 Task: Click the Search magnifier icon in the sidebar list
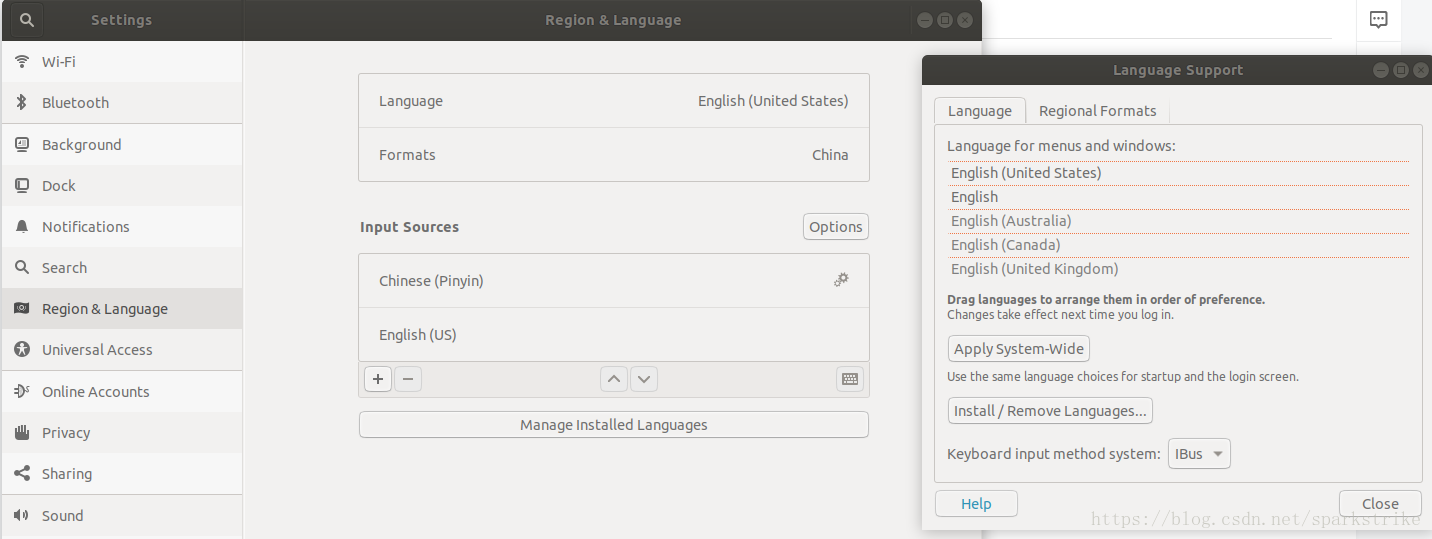tap(22, 267)
